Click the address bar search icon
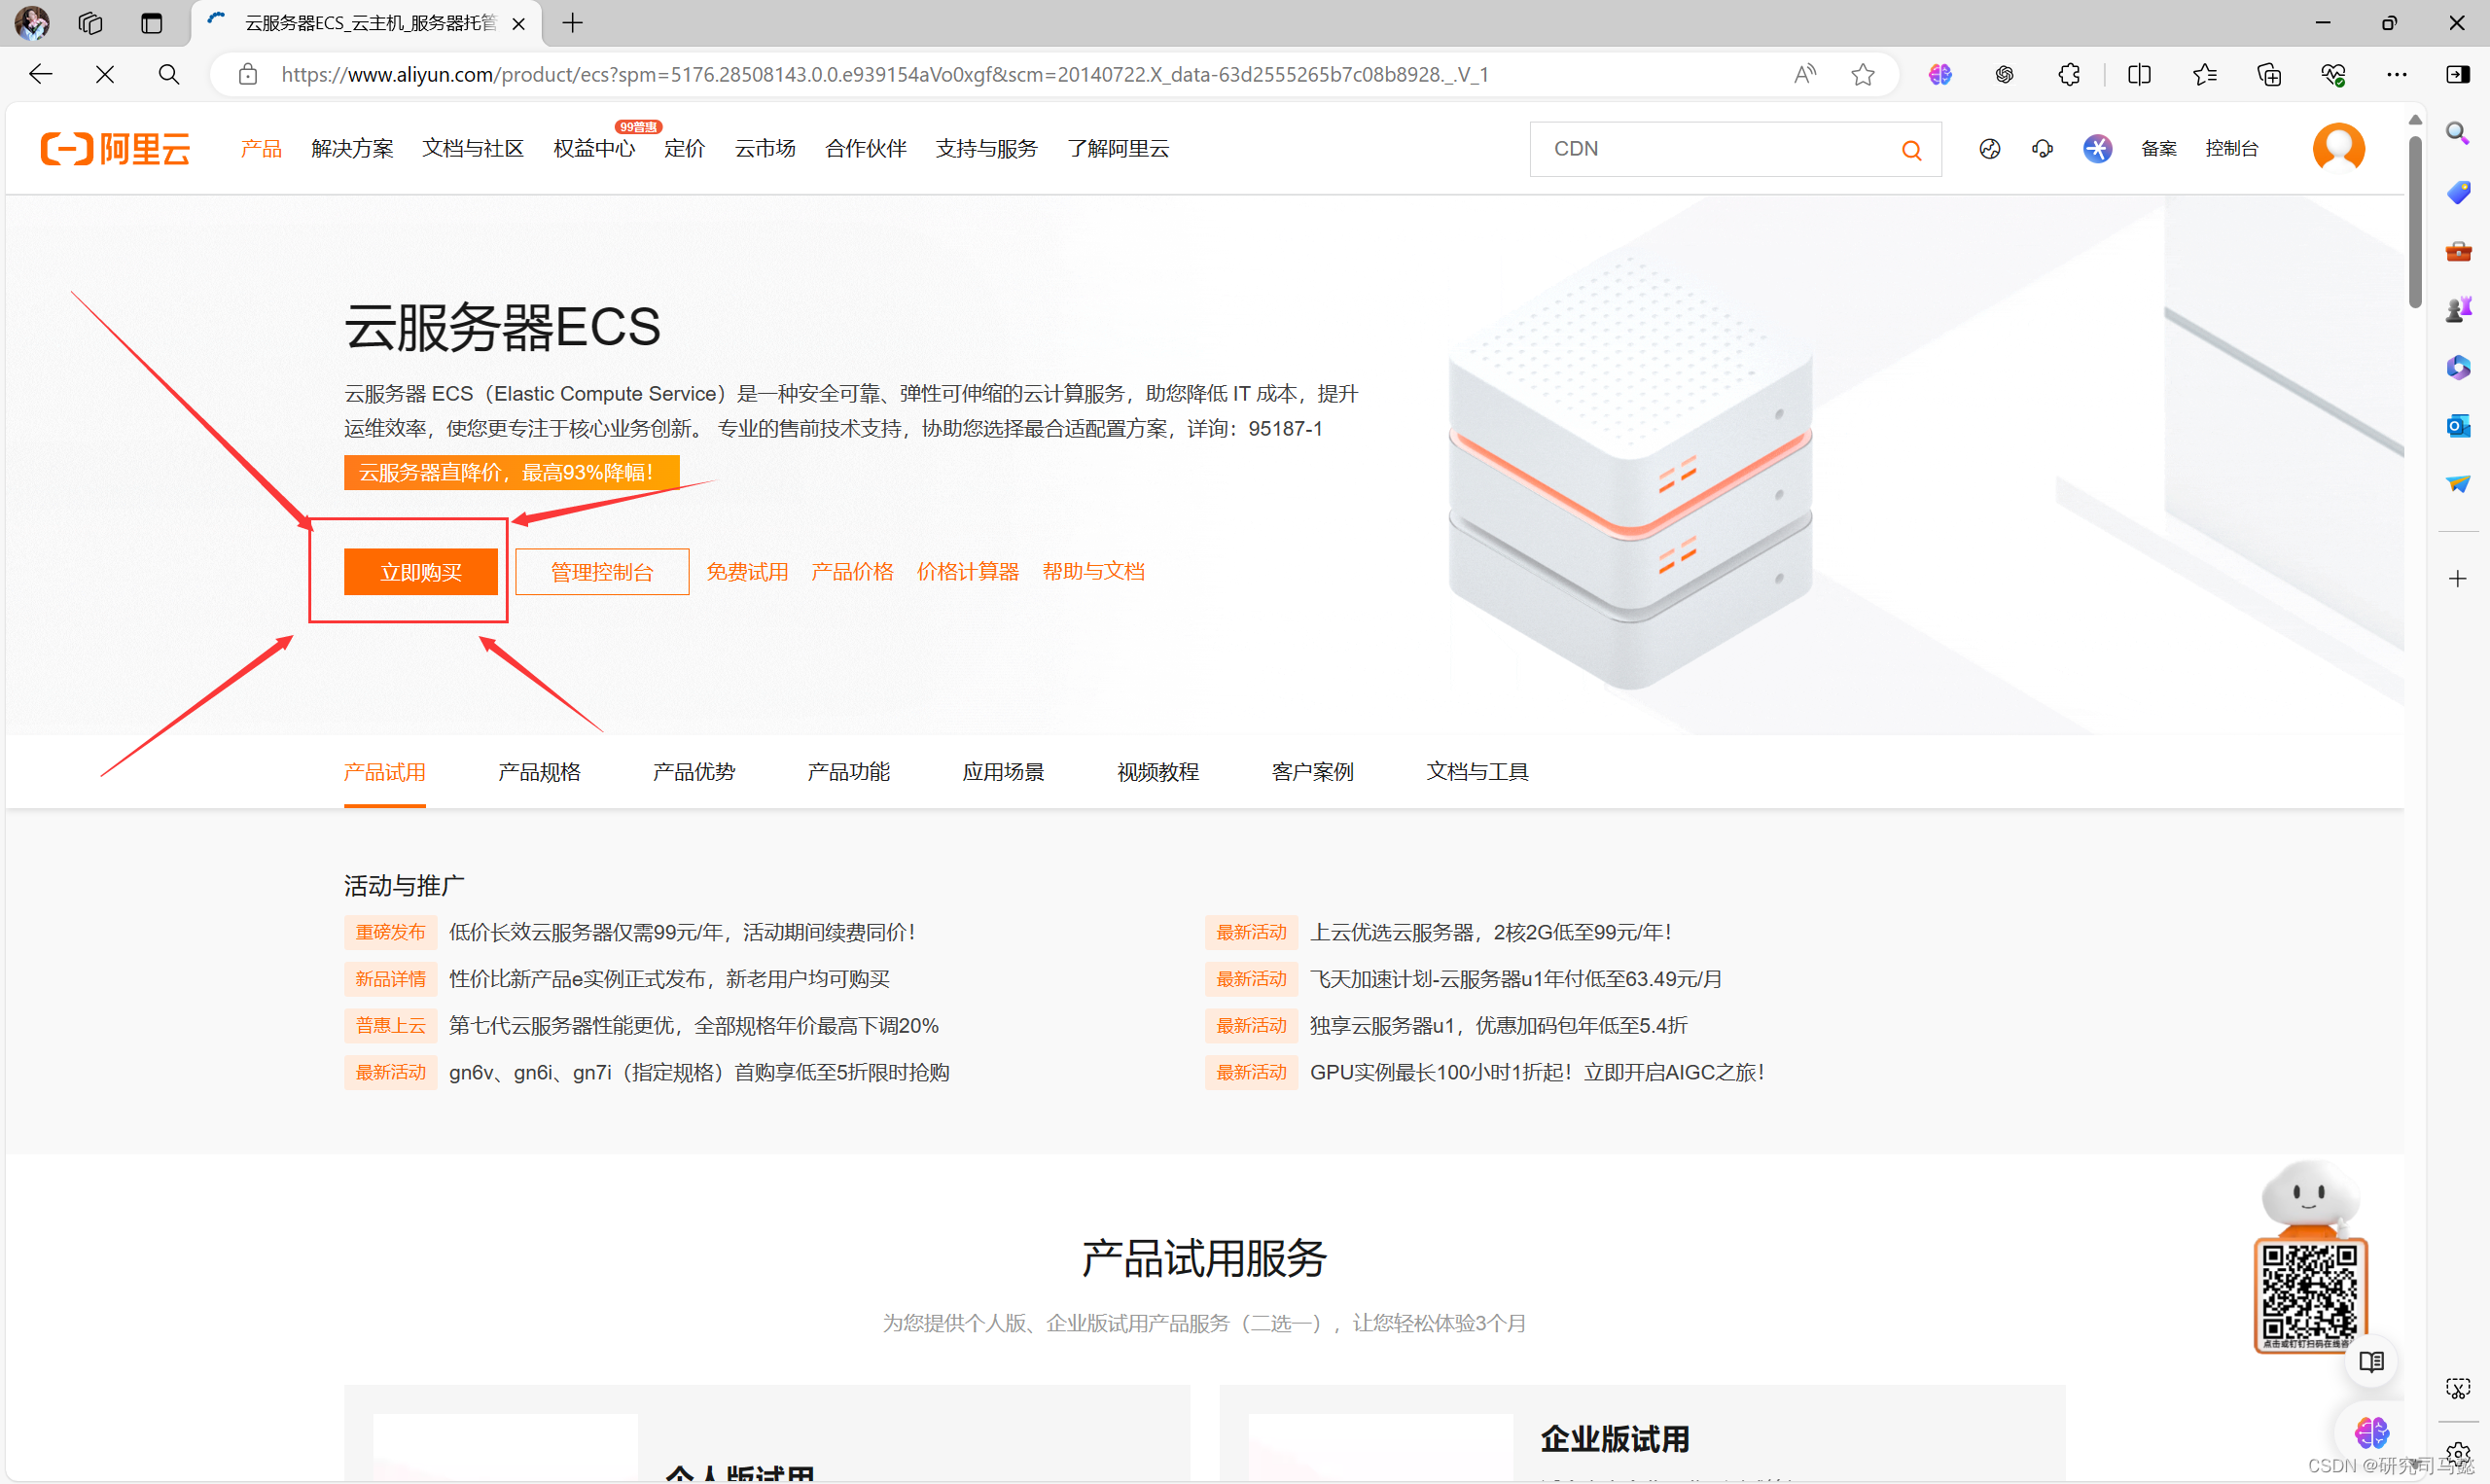The height and width of the screenshot is (1484, 2490). click(x=169, y=74)
